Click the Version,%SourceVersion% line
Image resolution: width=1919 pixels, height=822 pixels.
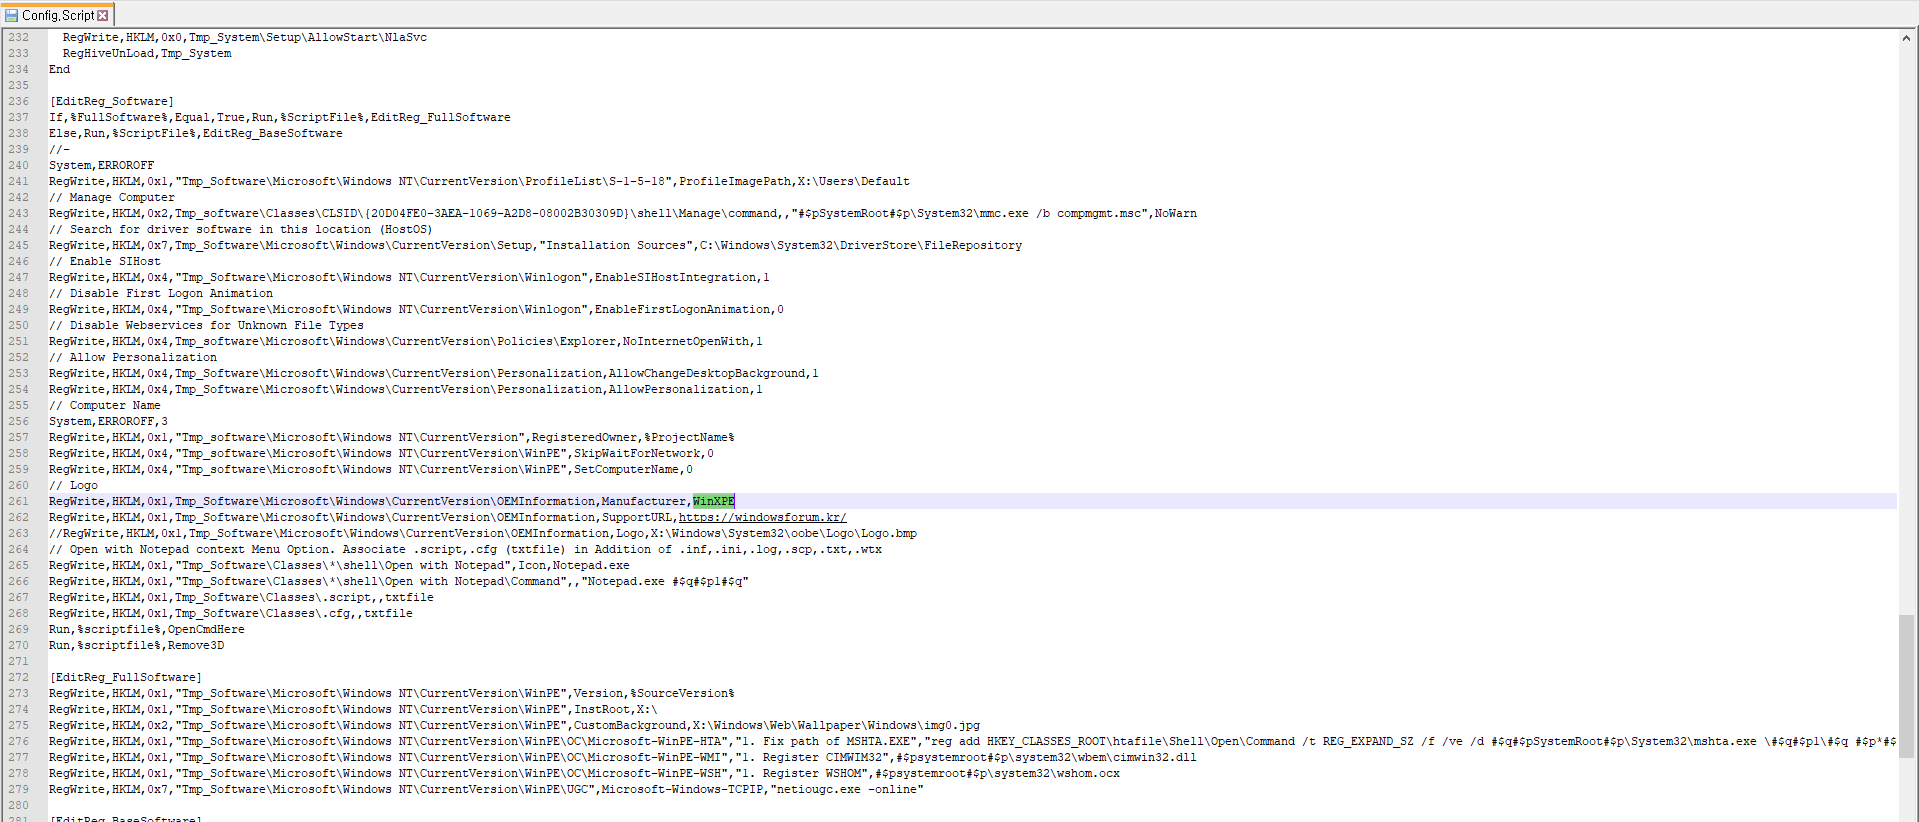point(391,693)
